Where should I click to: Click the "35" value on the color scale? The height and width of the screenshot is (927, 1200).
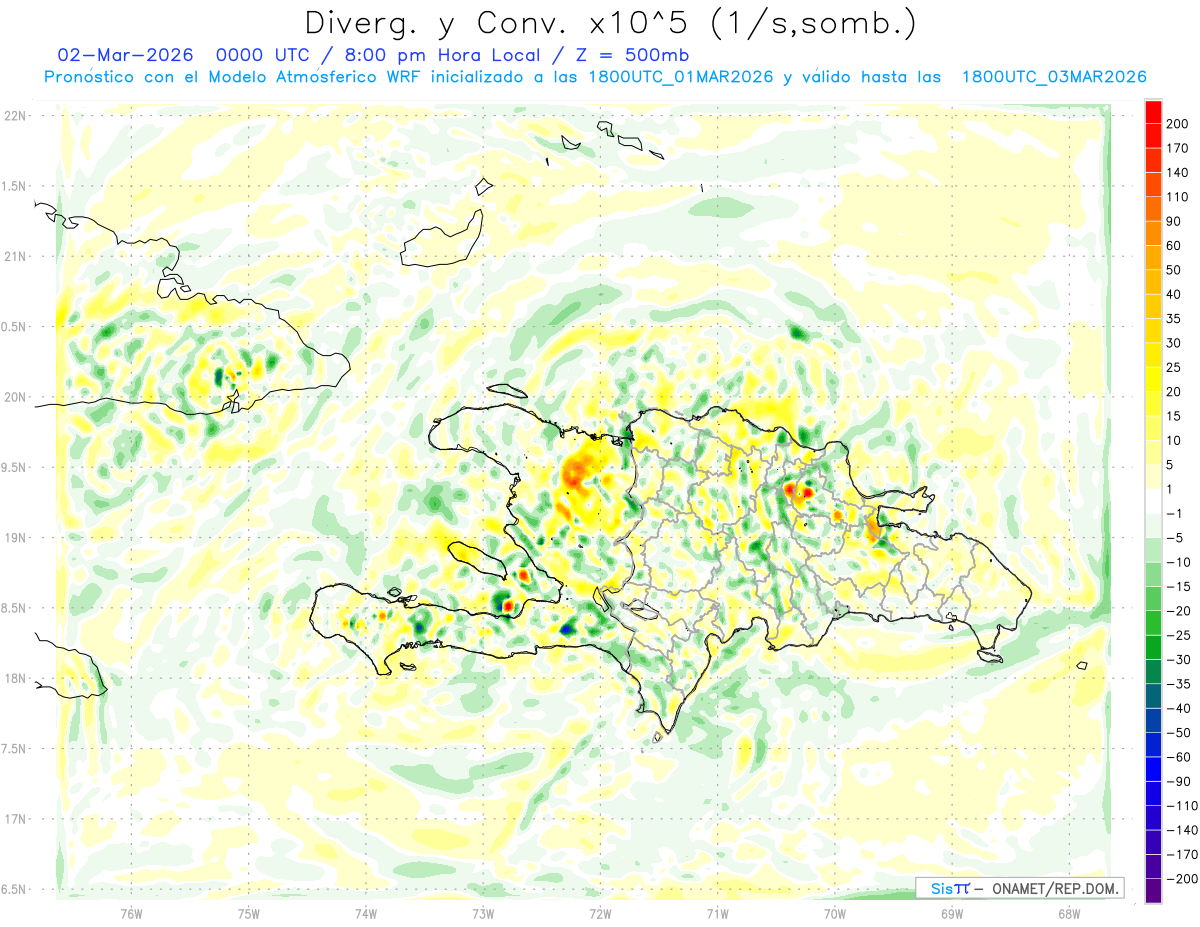[1174, 319]
